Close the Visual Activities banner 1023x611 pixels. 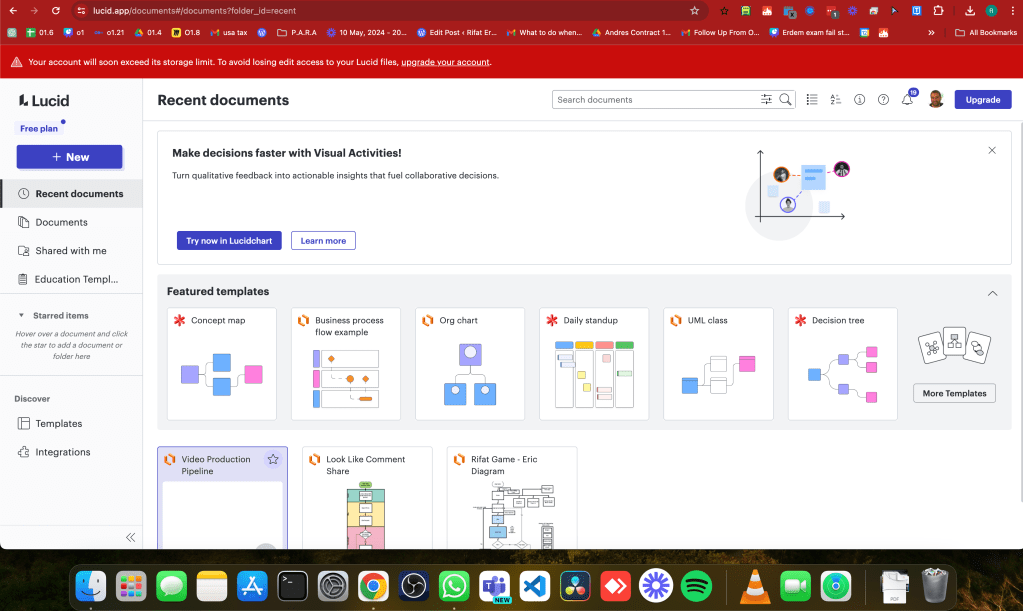click(x=992, y=150)
